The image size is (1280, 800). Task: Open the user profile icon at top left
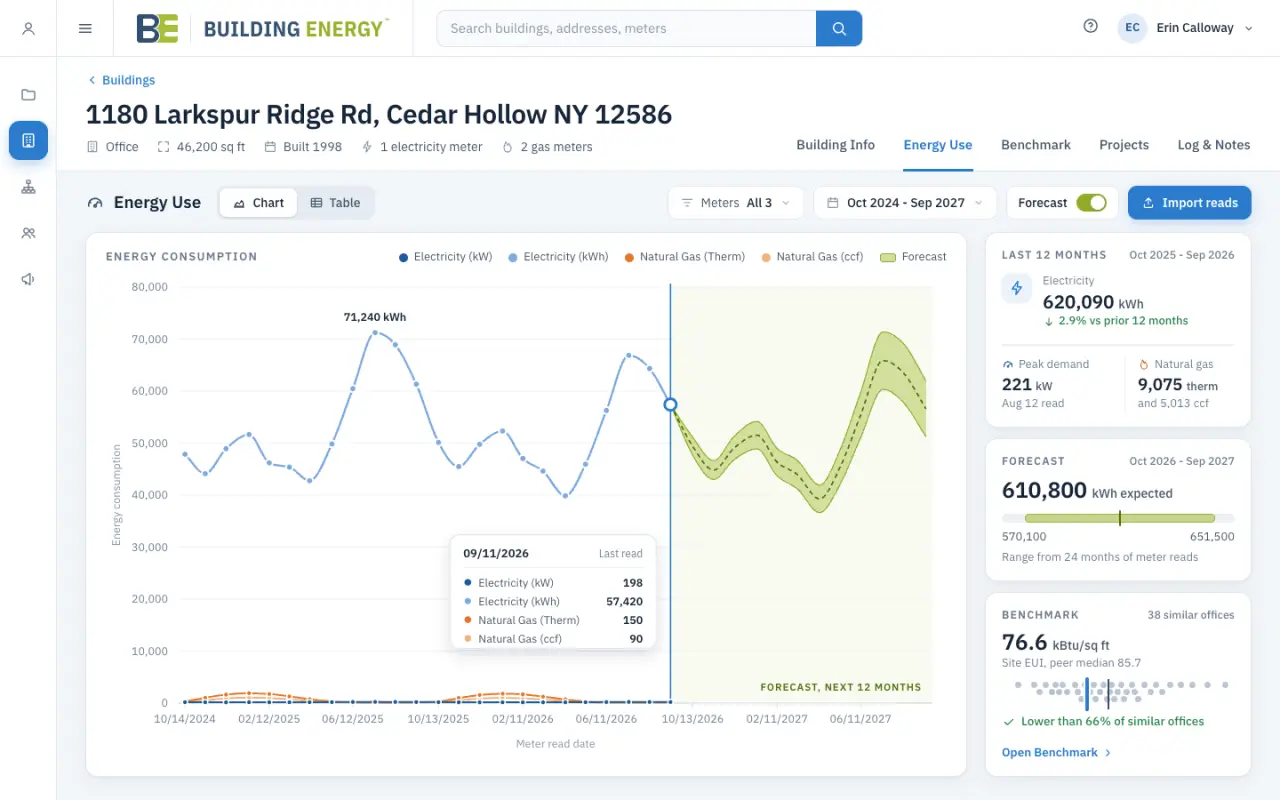pos(28,28)
